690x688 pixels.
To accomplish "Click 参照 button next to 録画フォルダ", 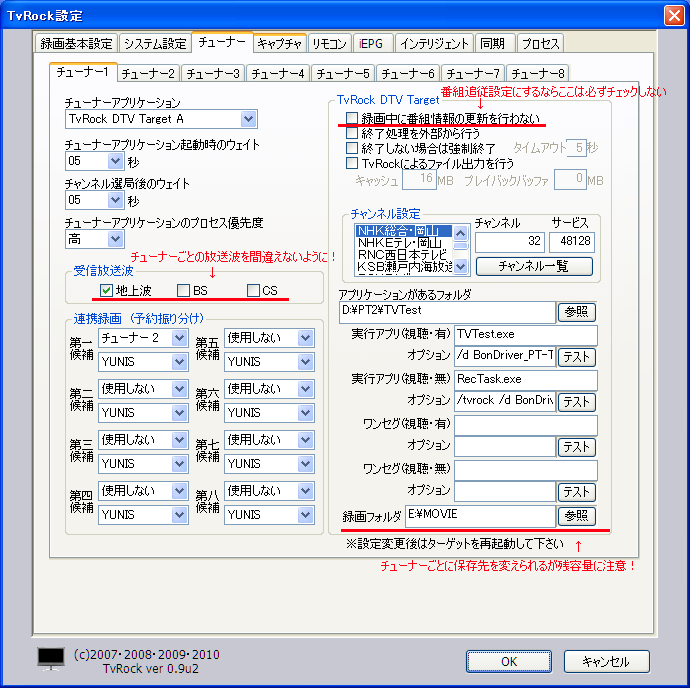I will (576, 516).
